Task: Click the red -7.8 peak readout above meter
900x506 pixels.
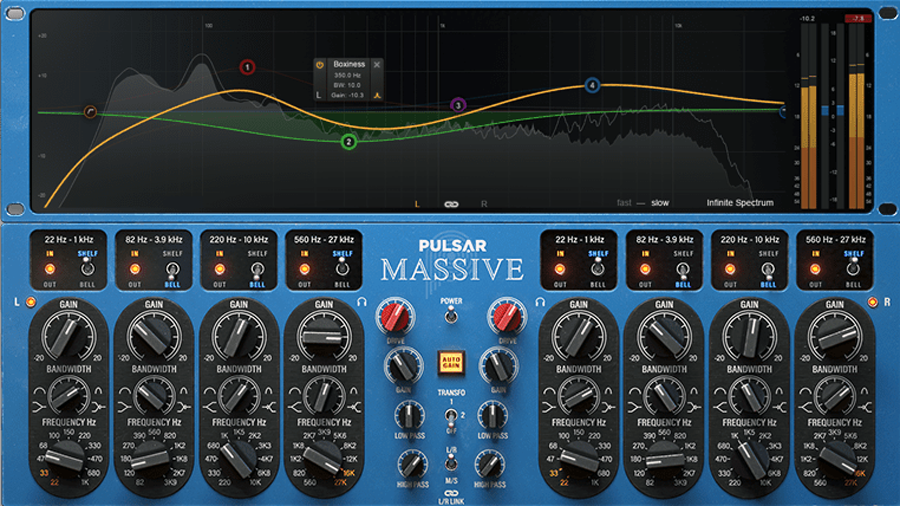Action: tap(858, 18)
